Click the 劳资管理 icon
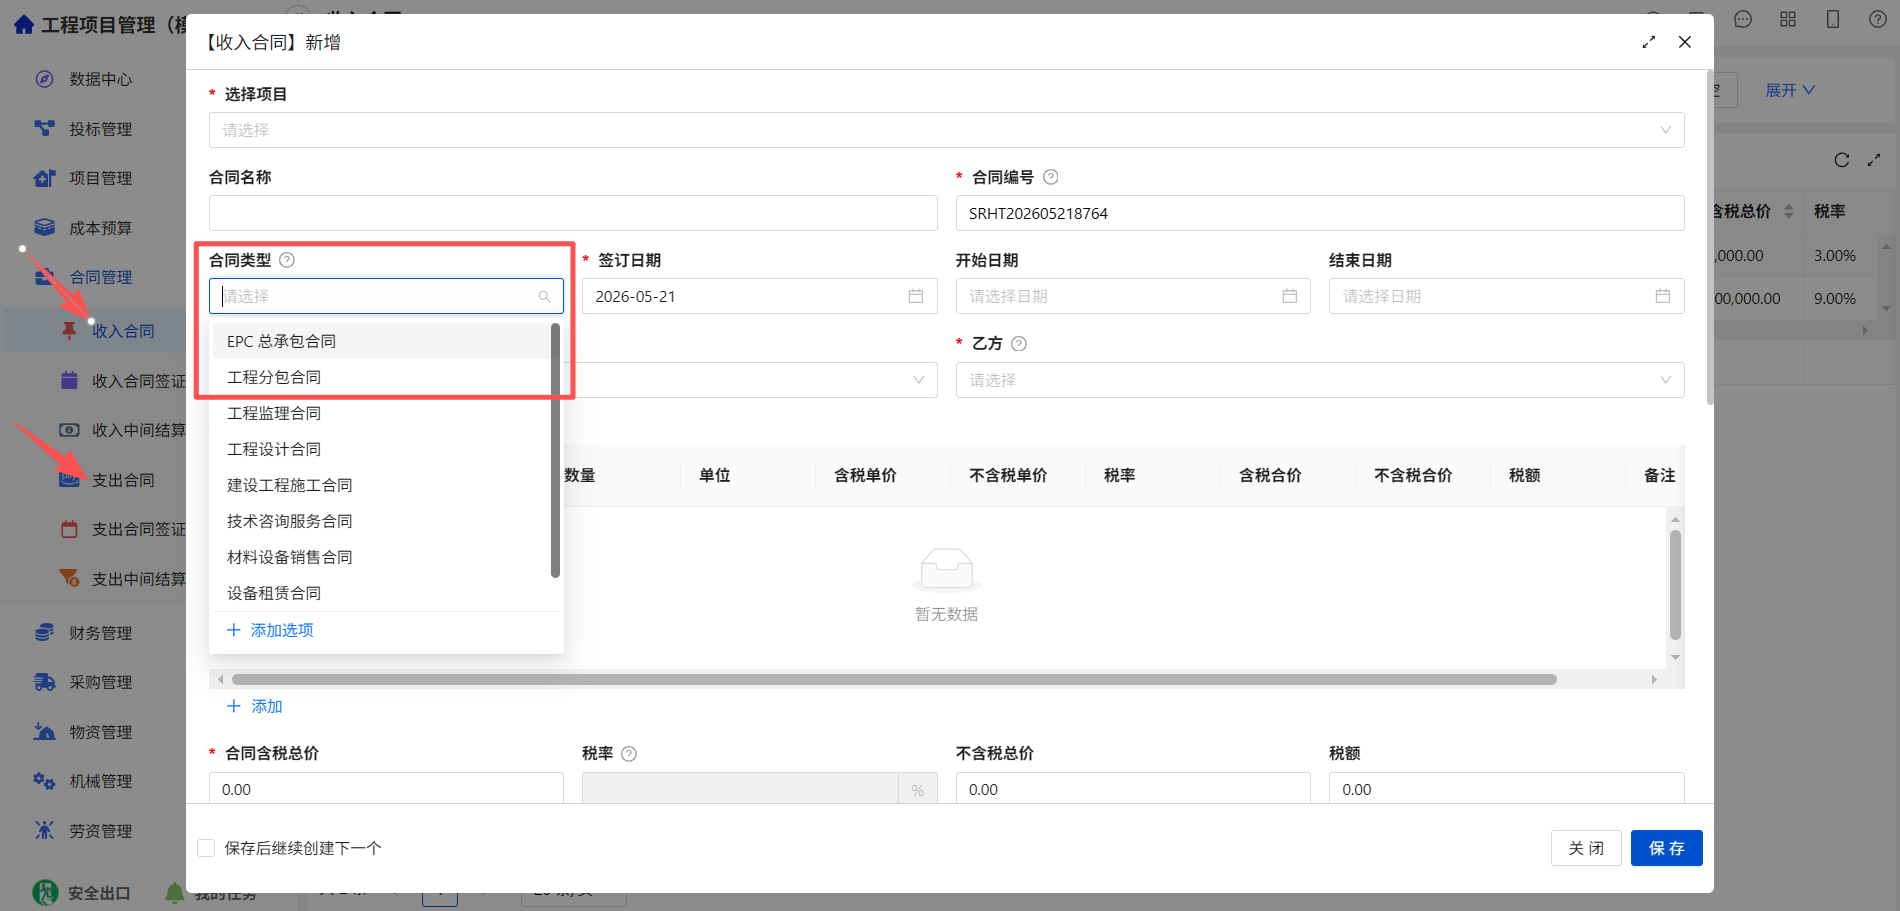Image resolution: width=1900 pixels, height=911 pixels. click(x=44, y=830)
